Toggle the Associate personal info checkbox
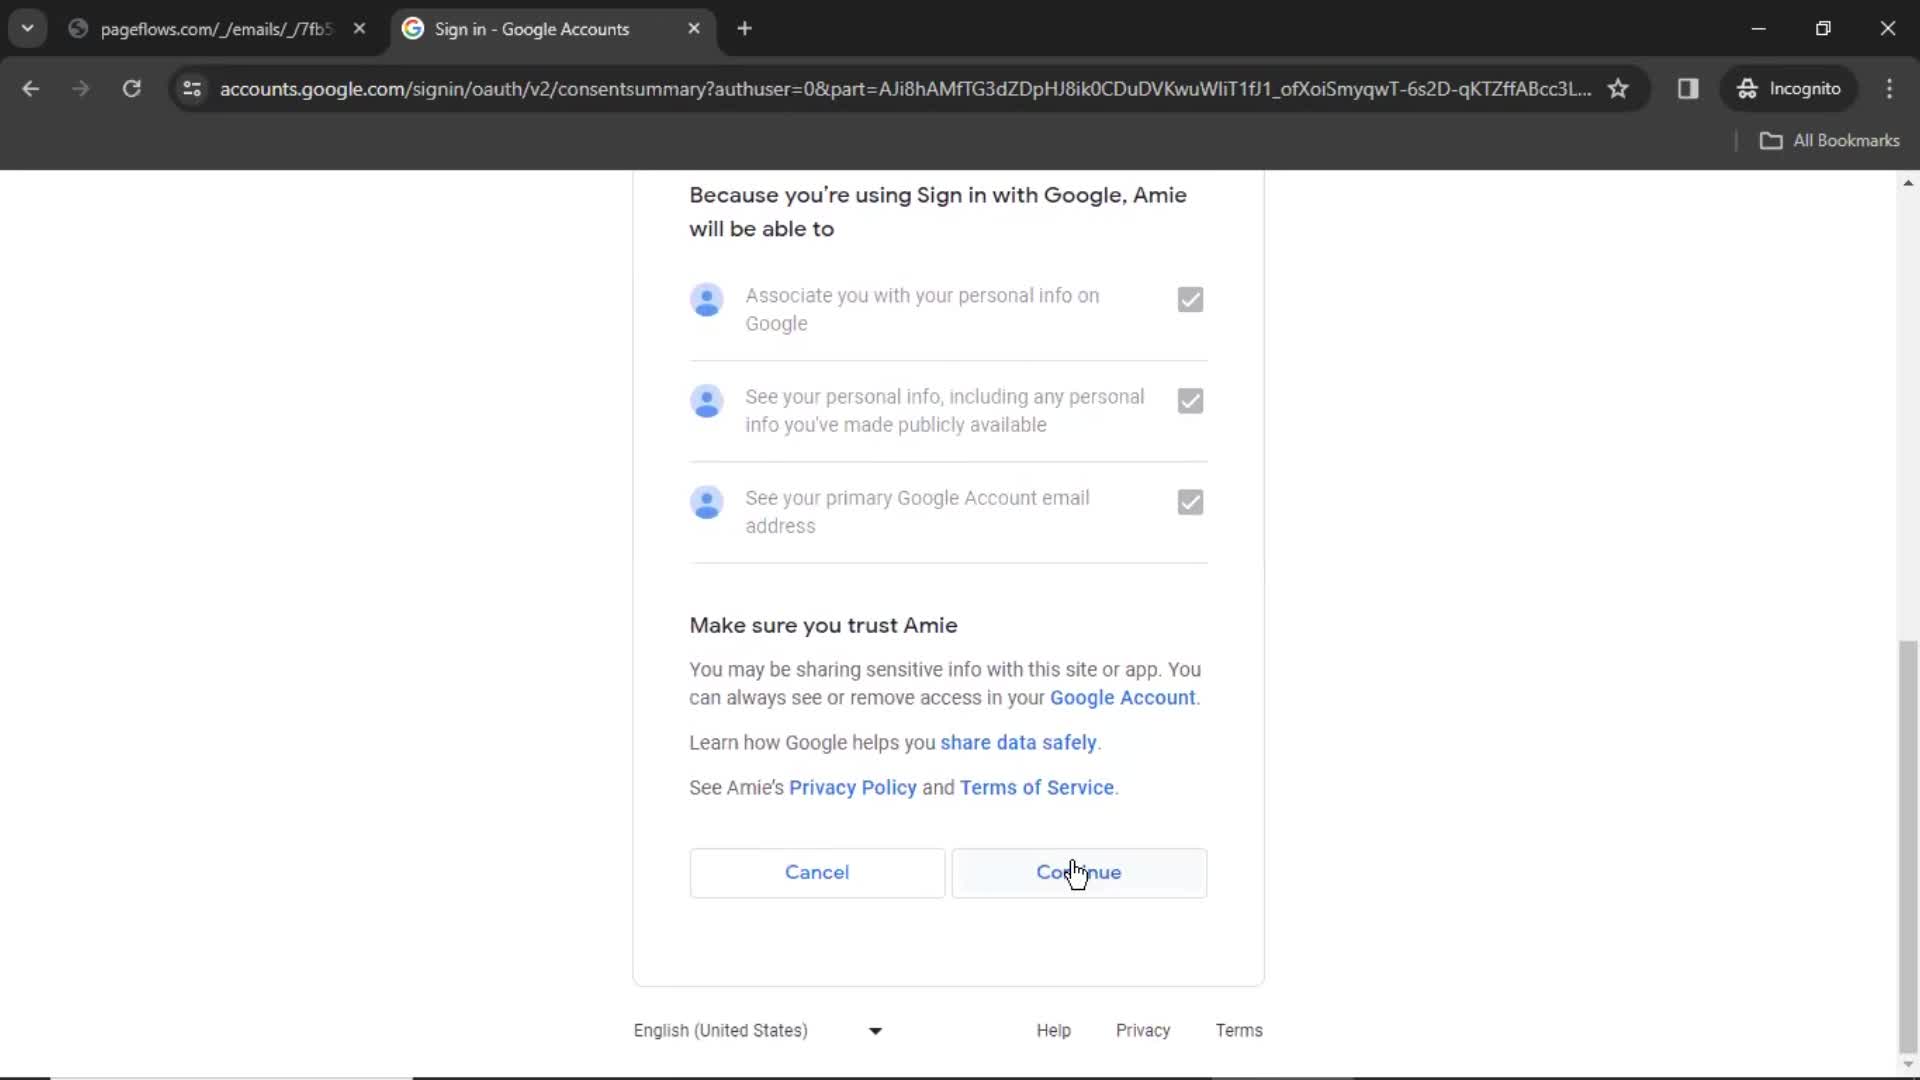The image size is (1920, 1080). pos(1190,300)
